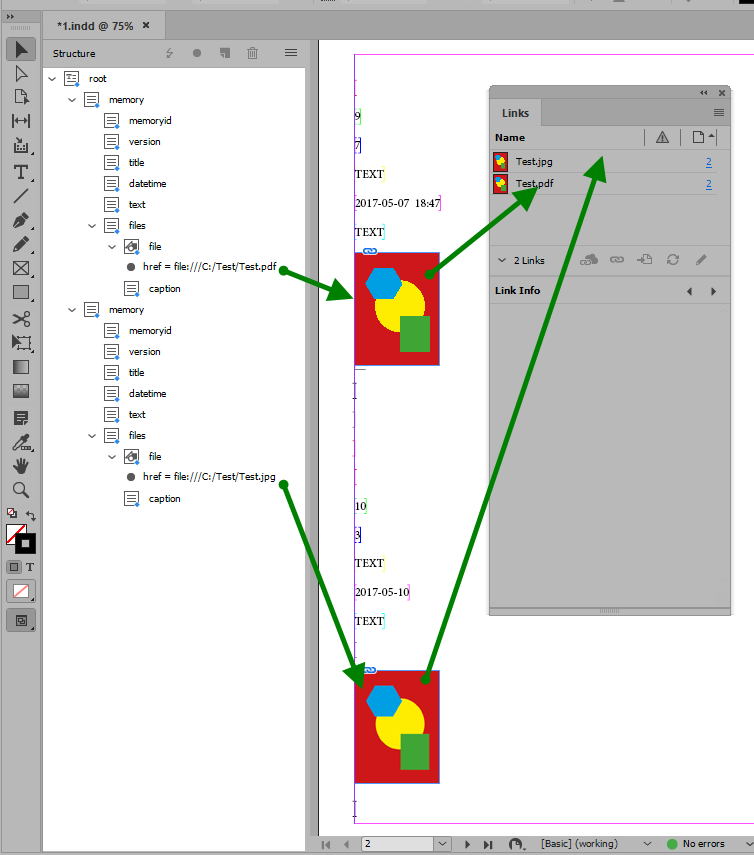Open the Structure panel menu
The image size is (754, 855).
pyautogui.click(x=291, y=53)
